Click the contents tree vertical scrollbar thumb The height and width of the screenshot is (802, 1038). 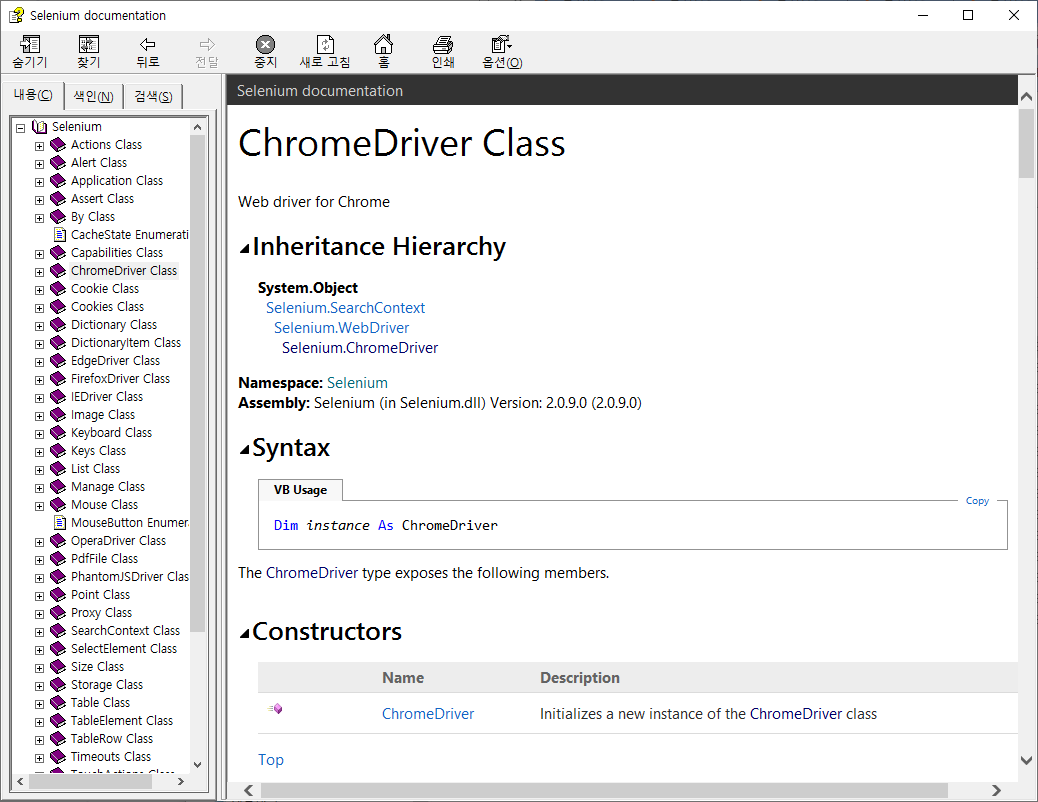tap(197, 383)
